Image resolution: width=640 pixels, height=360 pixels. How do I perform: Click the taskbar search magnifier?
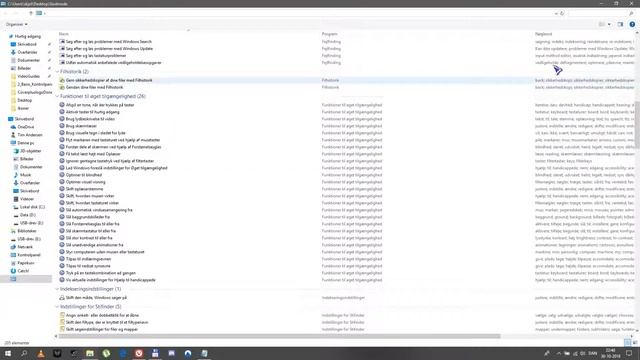click(24, 353)
